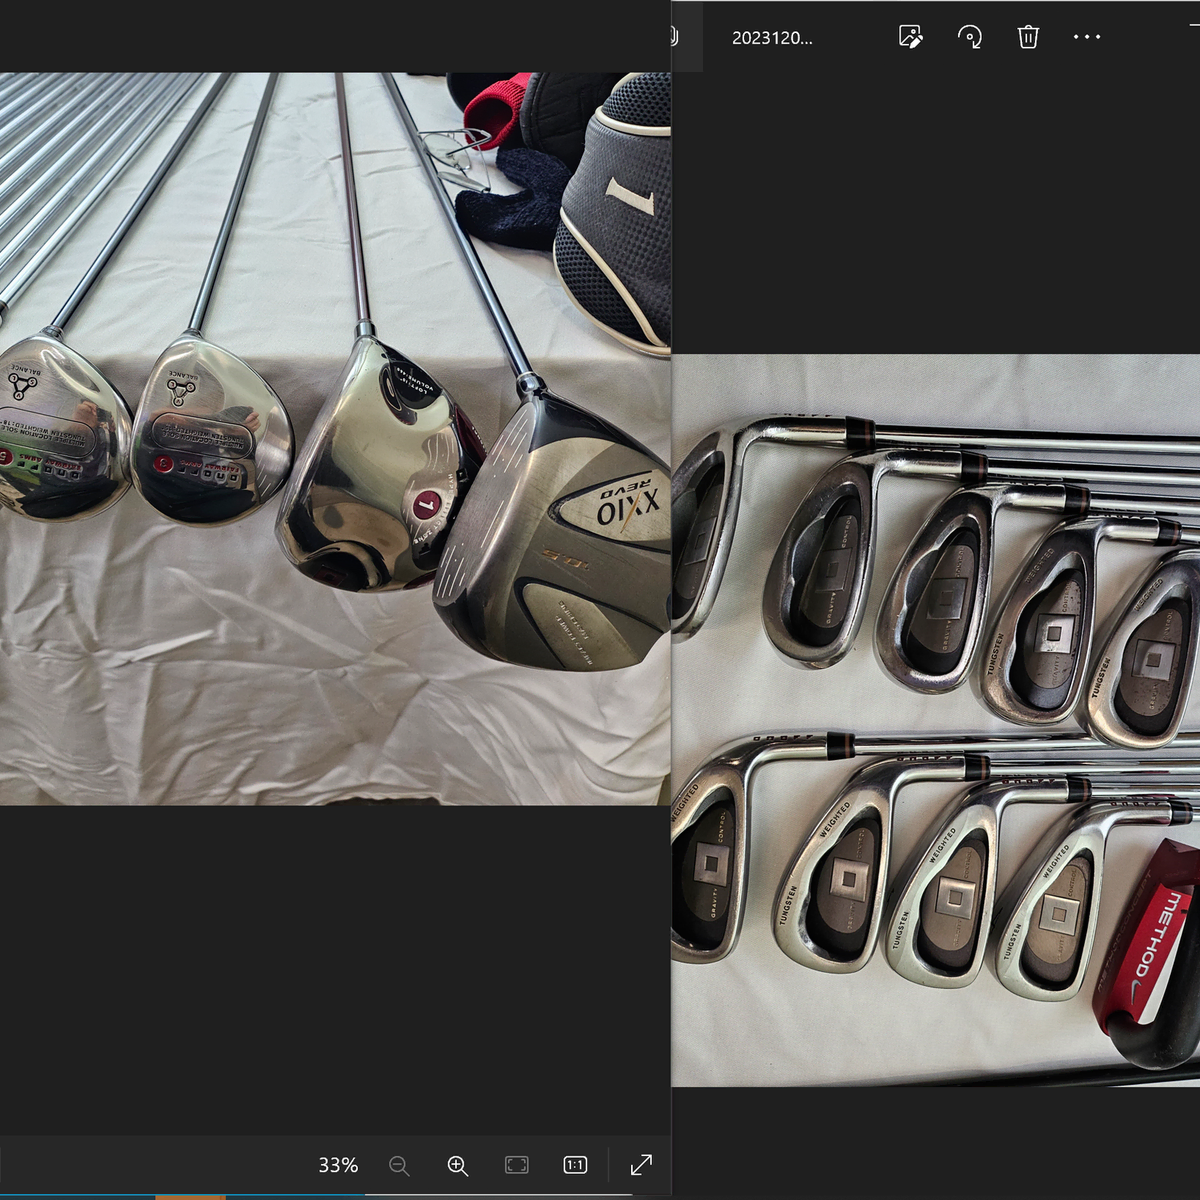Delete the photo with the trash icon

pos(1028,37)
